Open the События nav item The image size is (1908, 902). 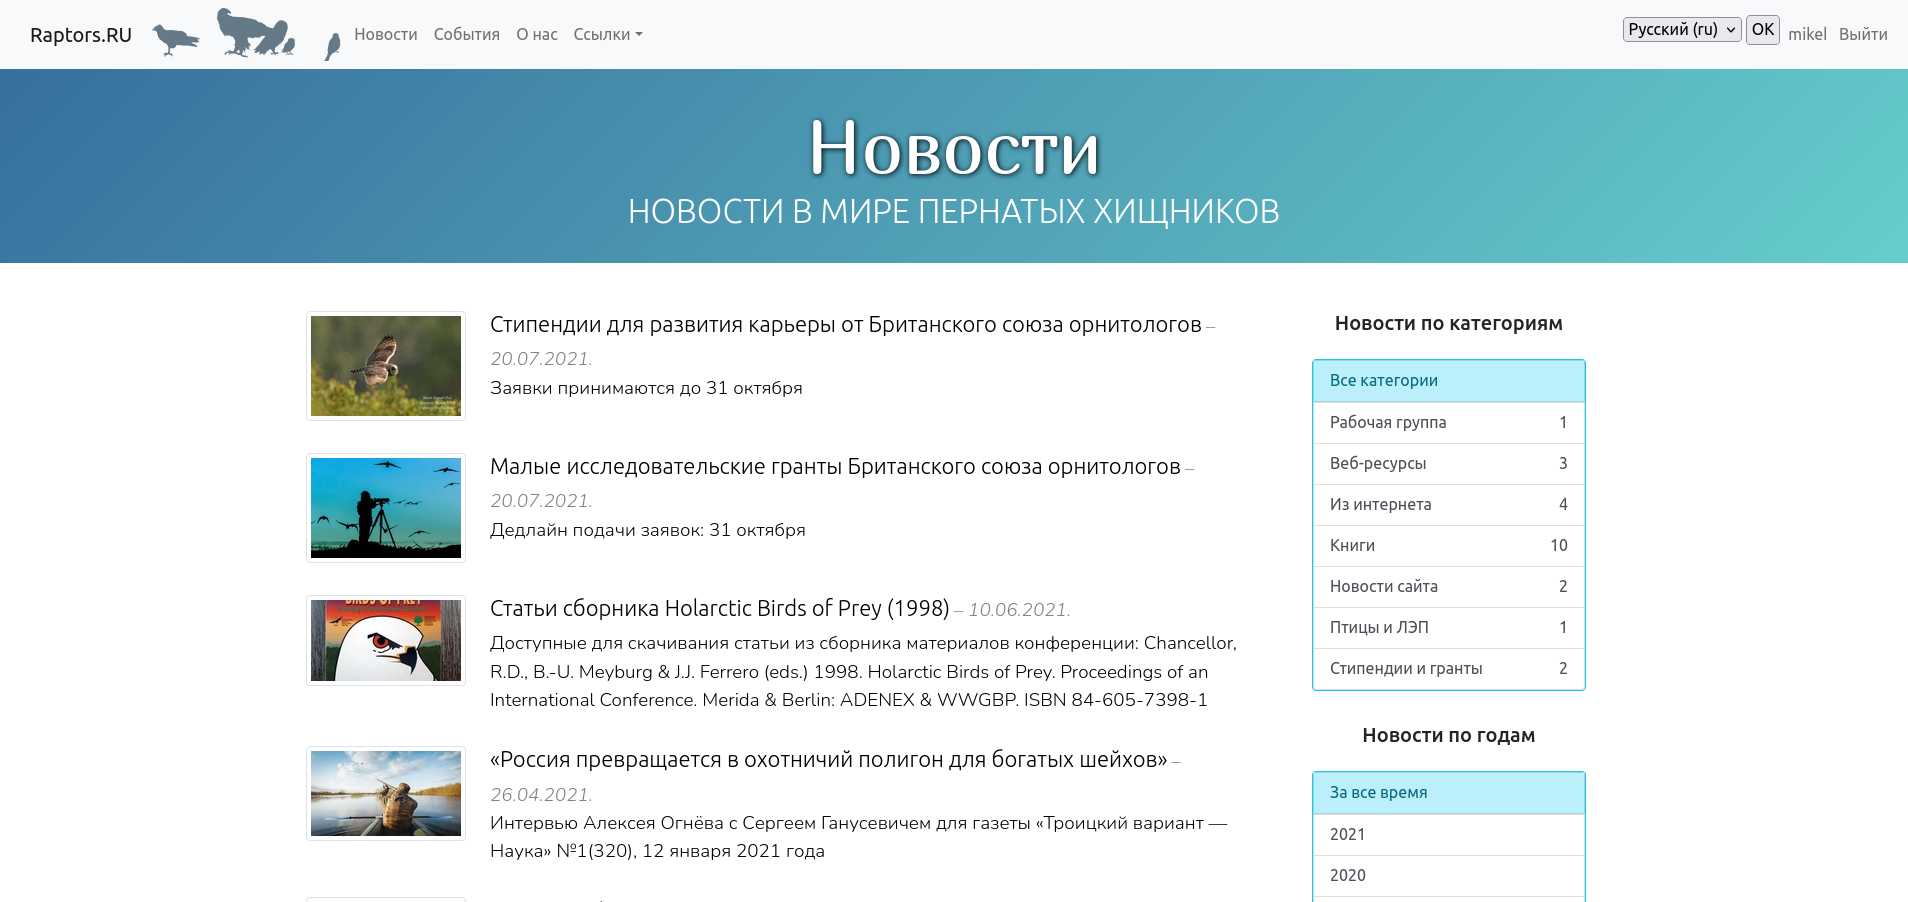[x=466, y=34]
